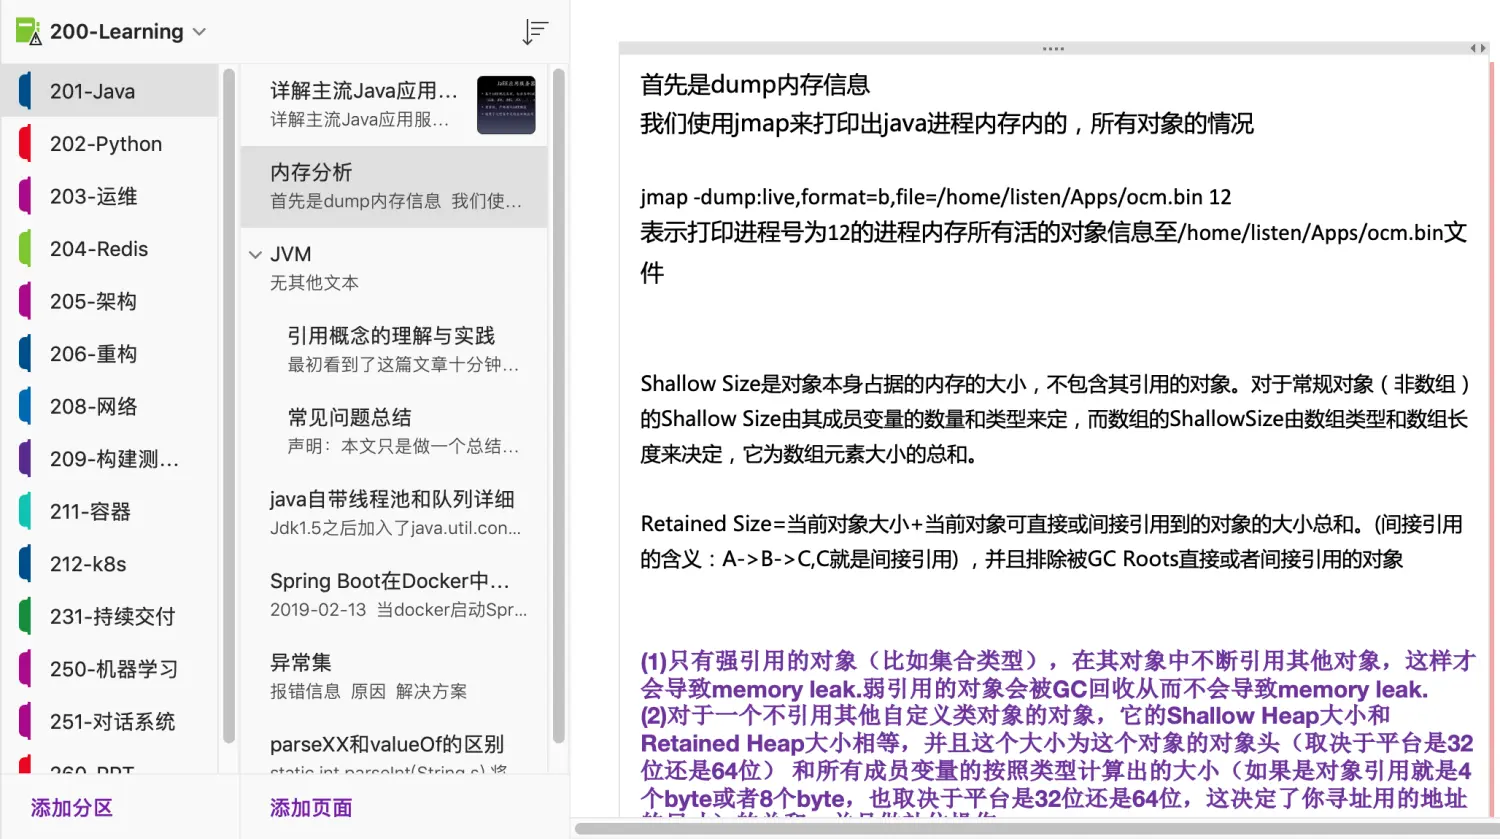
Task: Click the line 首先是dump内存信息
Action: point(755,85)
